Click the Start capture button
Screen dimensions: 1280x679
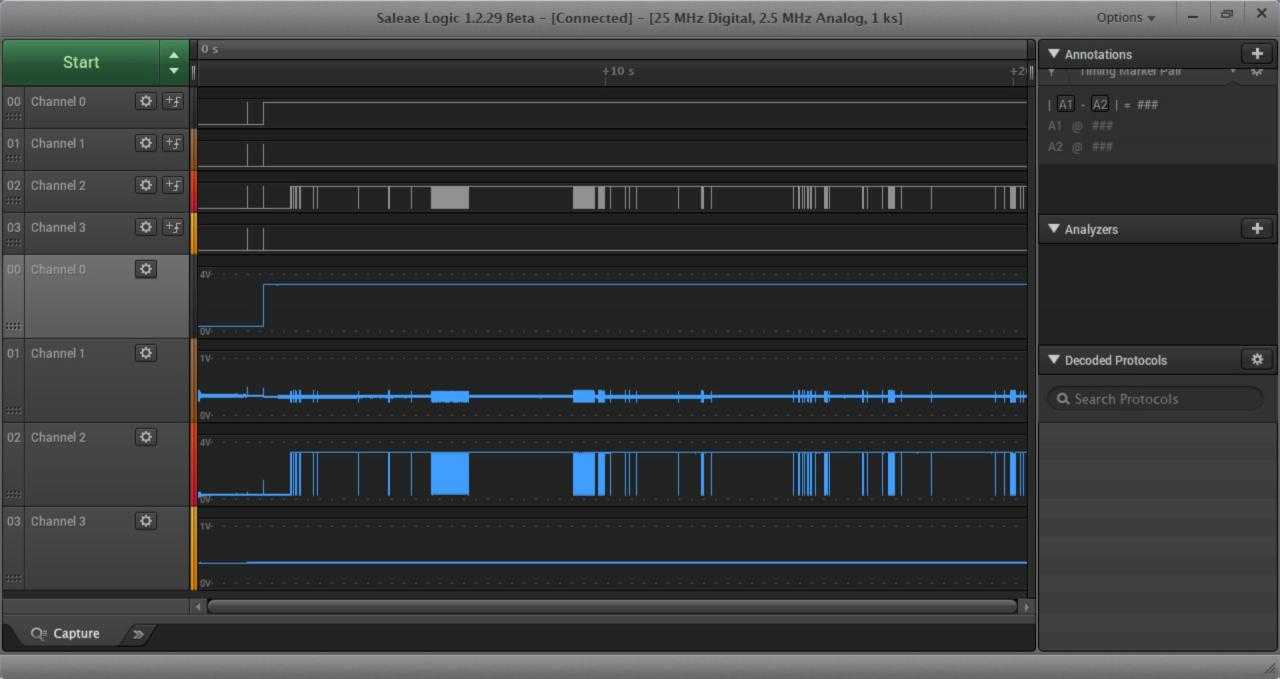(81, 62)
